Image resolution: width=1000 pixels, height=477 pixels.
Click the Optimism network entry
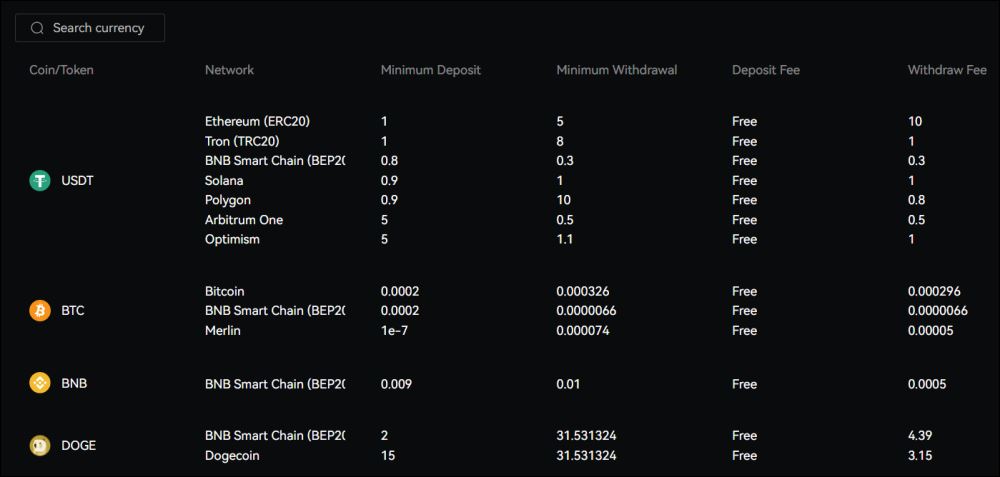(x=232, y=240)
